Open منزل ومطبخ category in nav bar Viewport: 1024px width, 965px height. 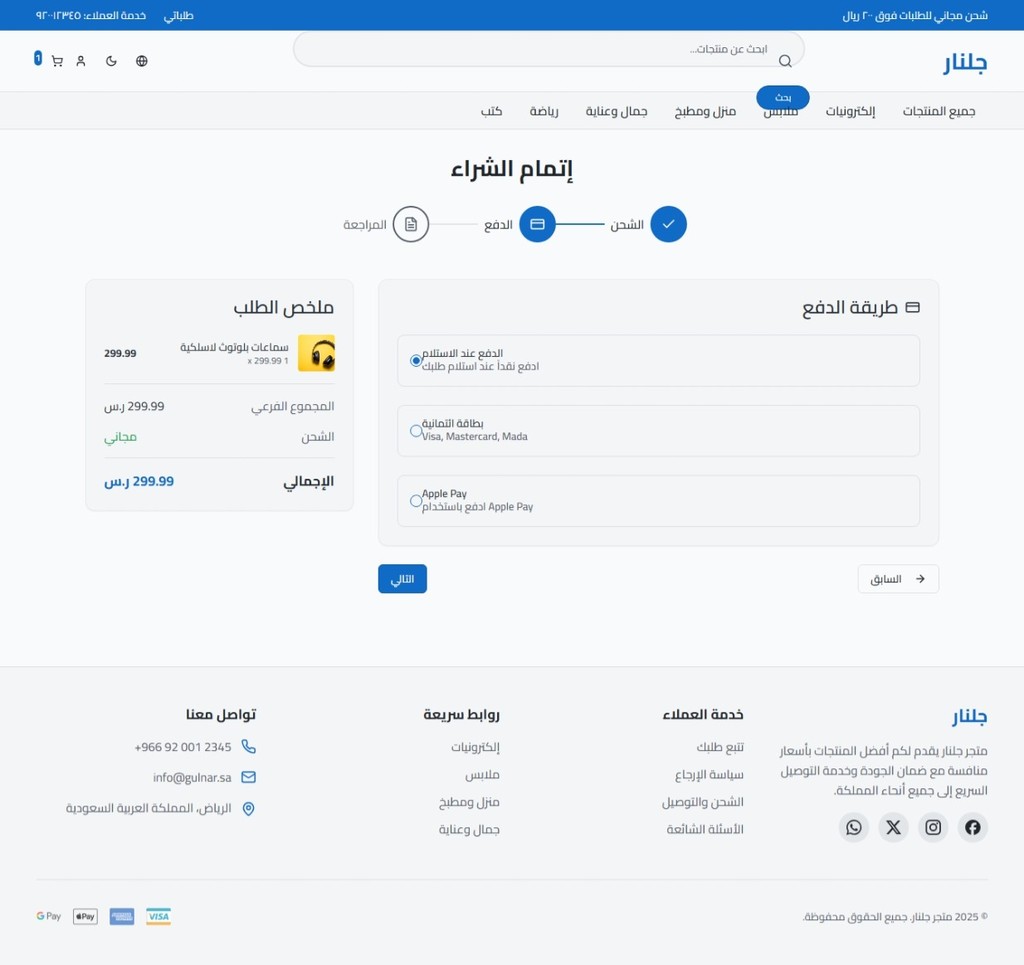pyautogui.click(x=705, y=111)
